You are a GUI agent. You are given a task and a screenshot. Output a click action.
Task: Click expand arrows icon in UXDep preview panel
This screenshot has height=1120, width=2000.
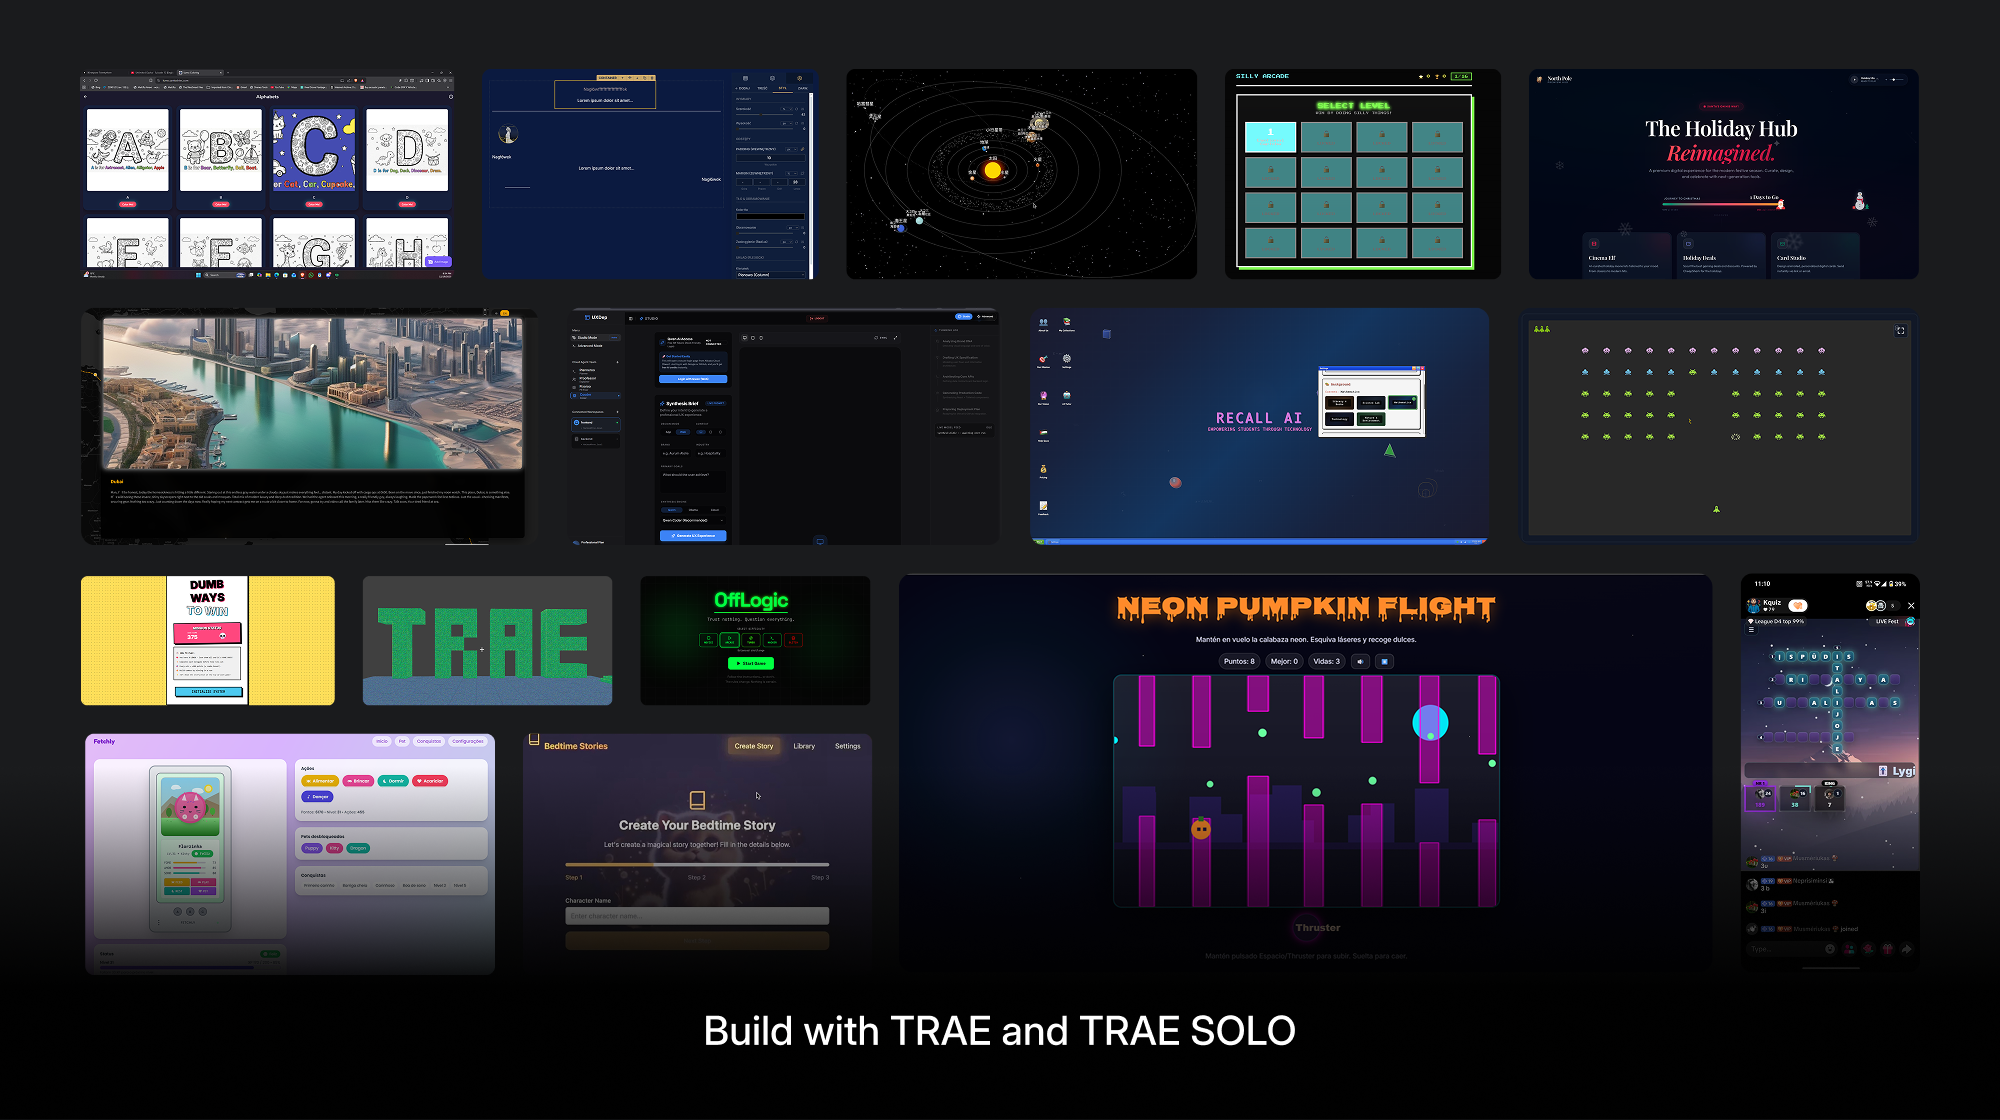[x=895, y=338]
